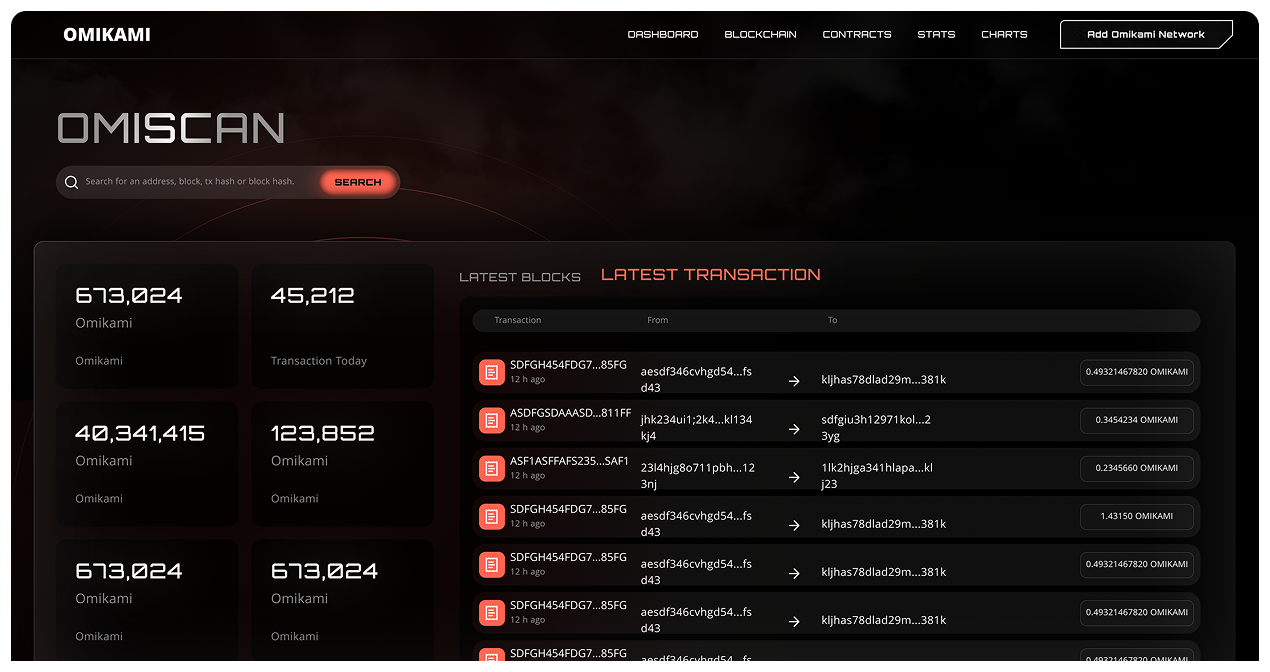
Task: Open the Charts section
Action: click(x=1004, y=35)
